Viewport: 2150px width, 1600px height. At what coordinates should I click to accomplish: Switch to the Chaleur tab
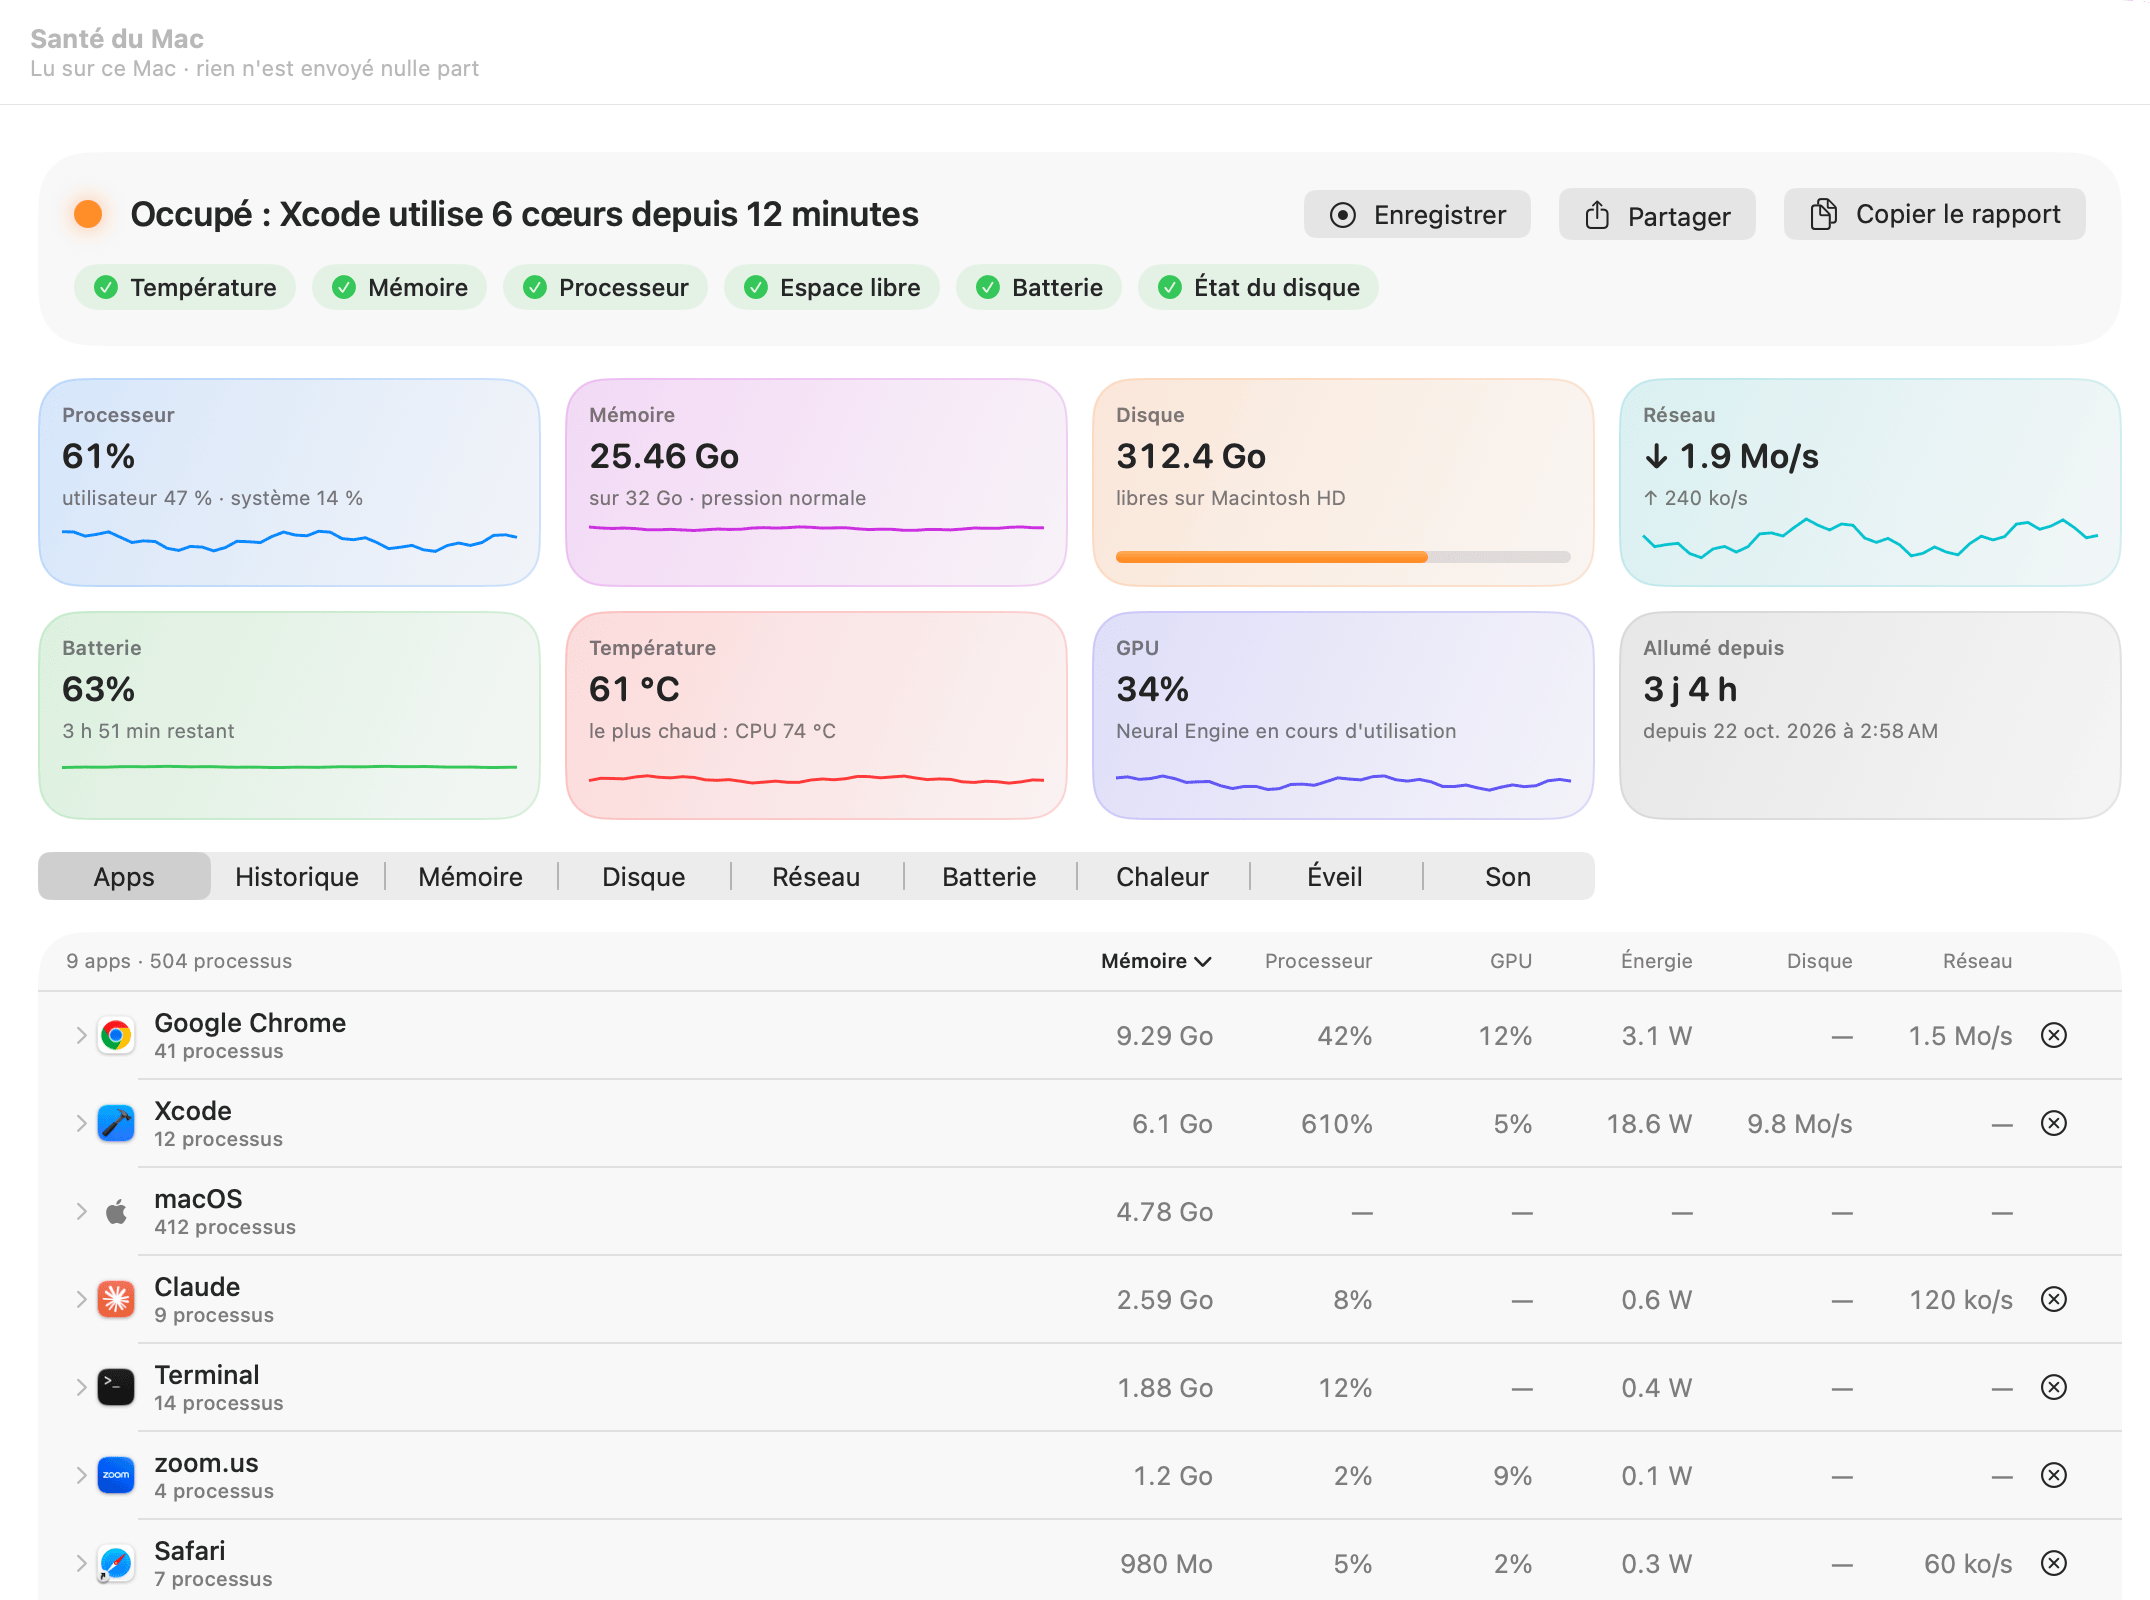(1162, 877)
